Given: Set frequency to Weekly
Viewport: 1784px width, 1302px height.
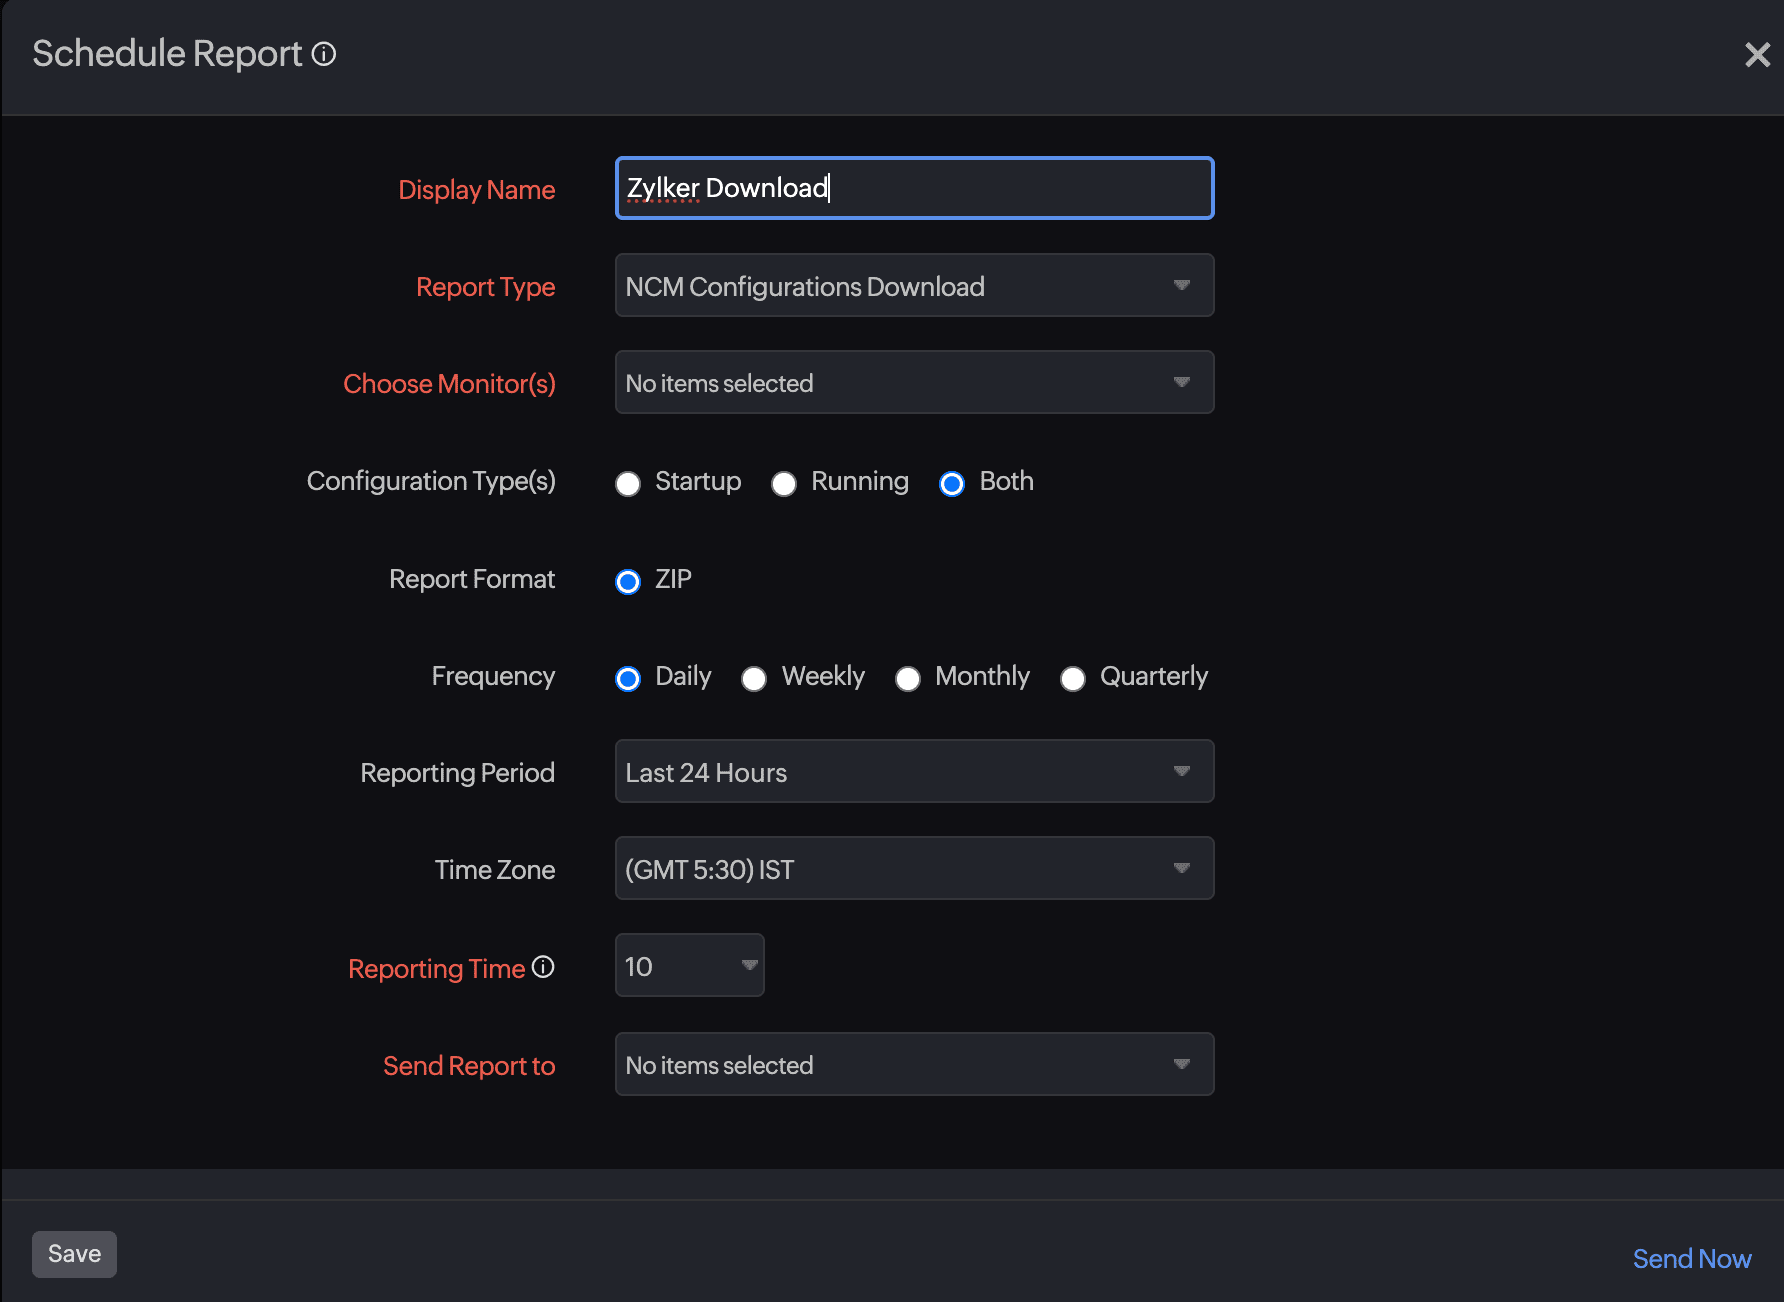Looking at the screenshot, I should (x=754, y=679).
